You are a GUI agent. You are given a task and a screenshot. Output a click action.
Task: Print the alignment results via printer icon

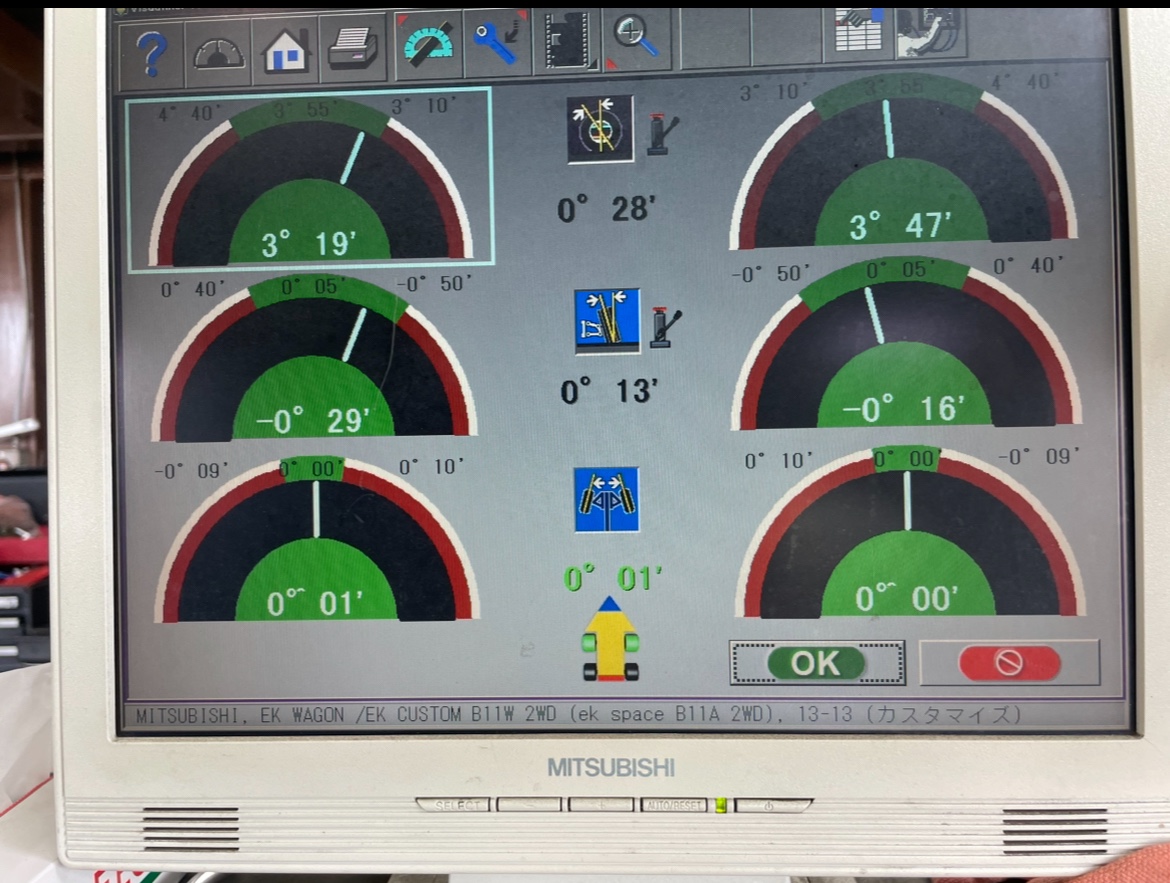[x=352, y=49]
